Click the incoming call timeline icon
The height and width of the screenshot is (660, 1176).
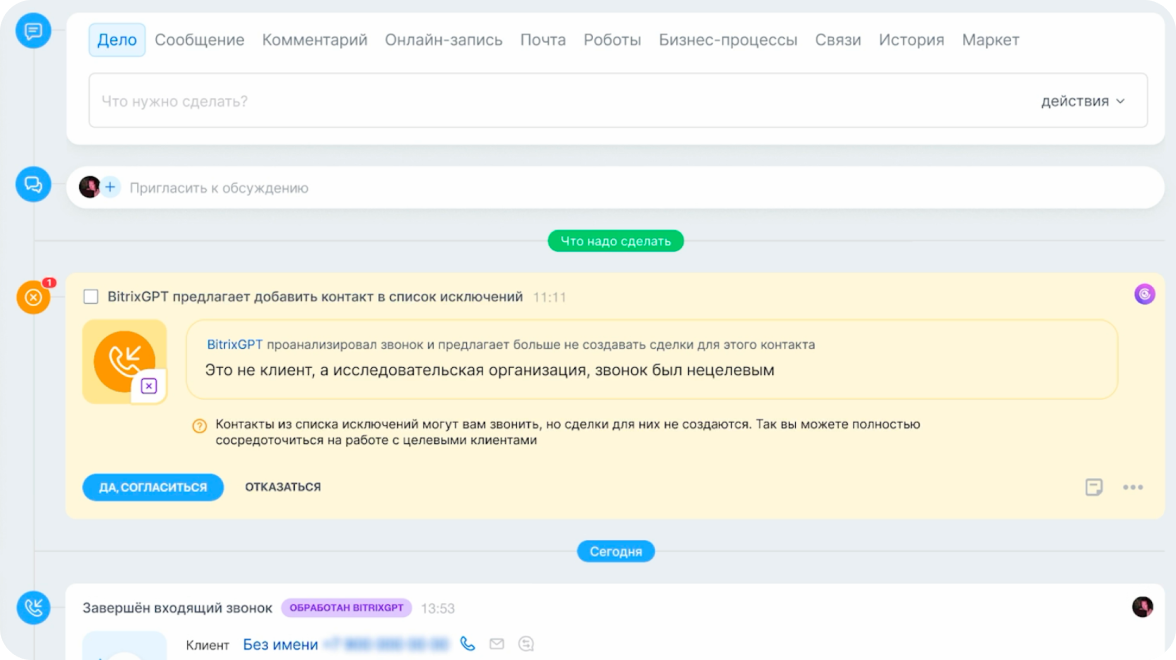coord(33,607)
